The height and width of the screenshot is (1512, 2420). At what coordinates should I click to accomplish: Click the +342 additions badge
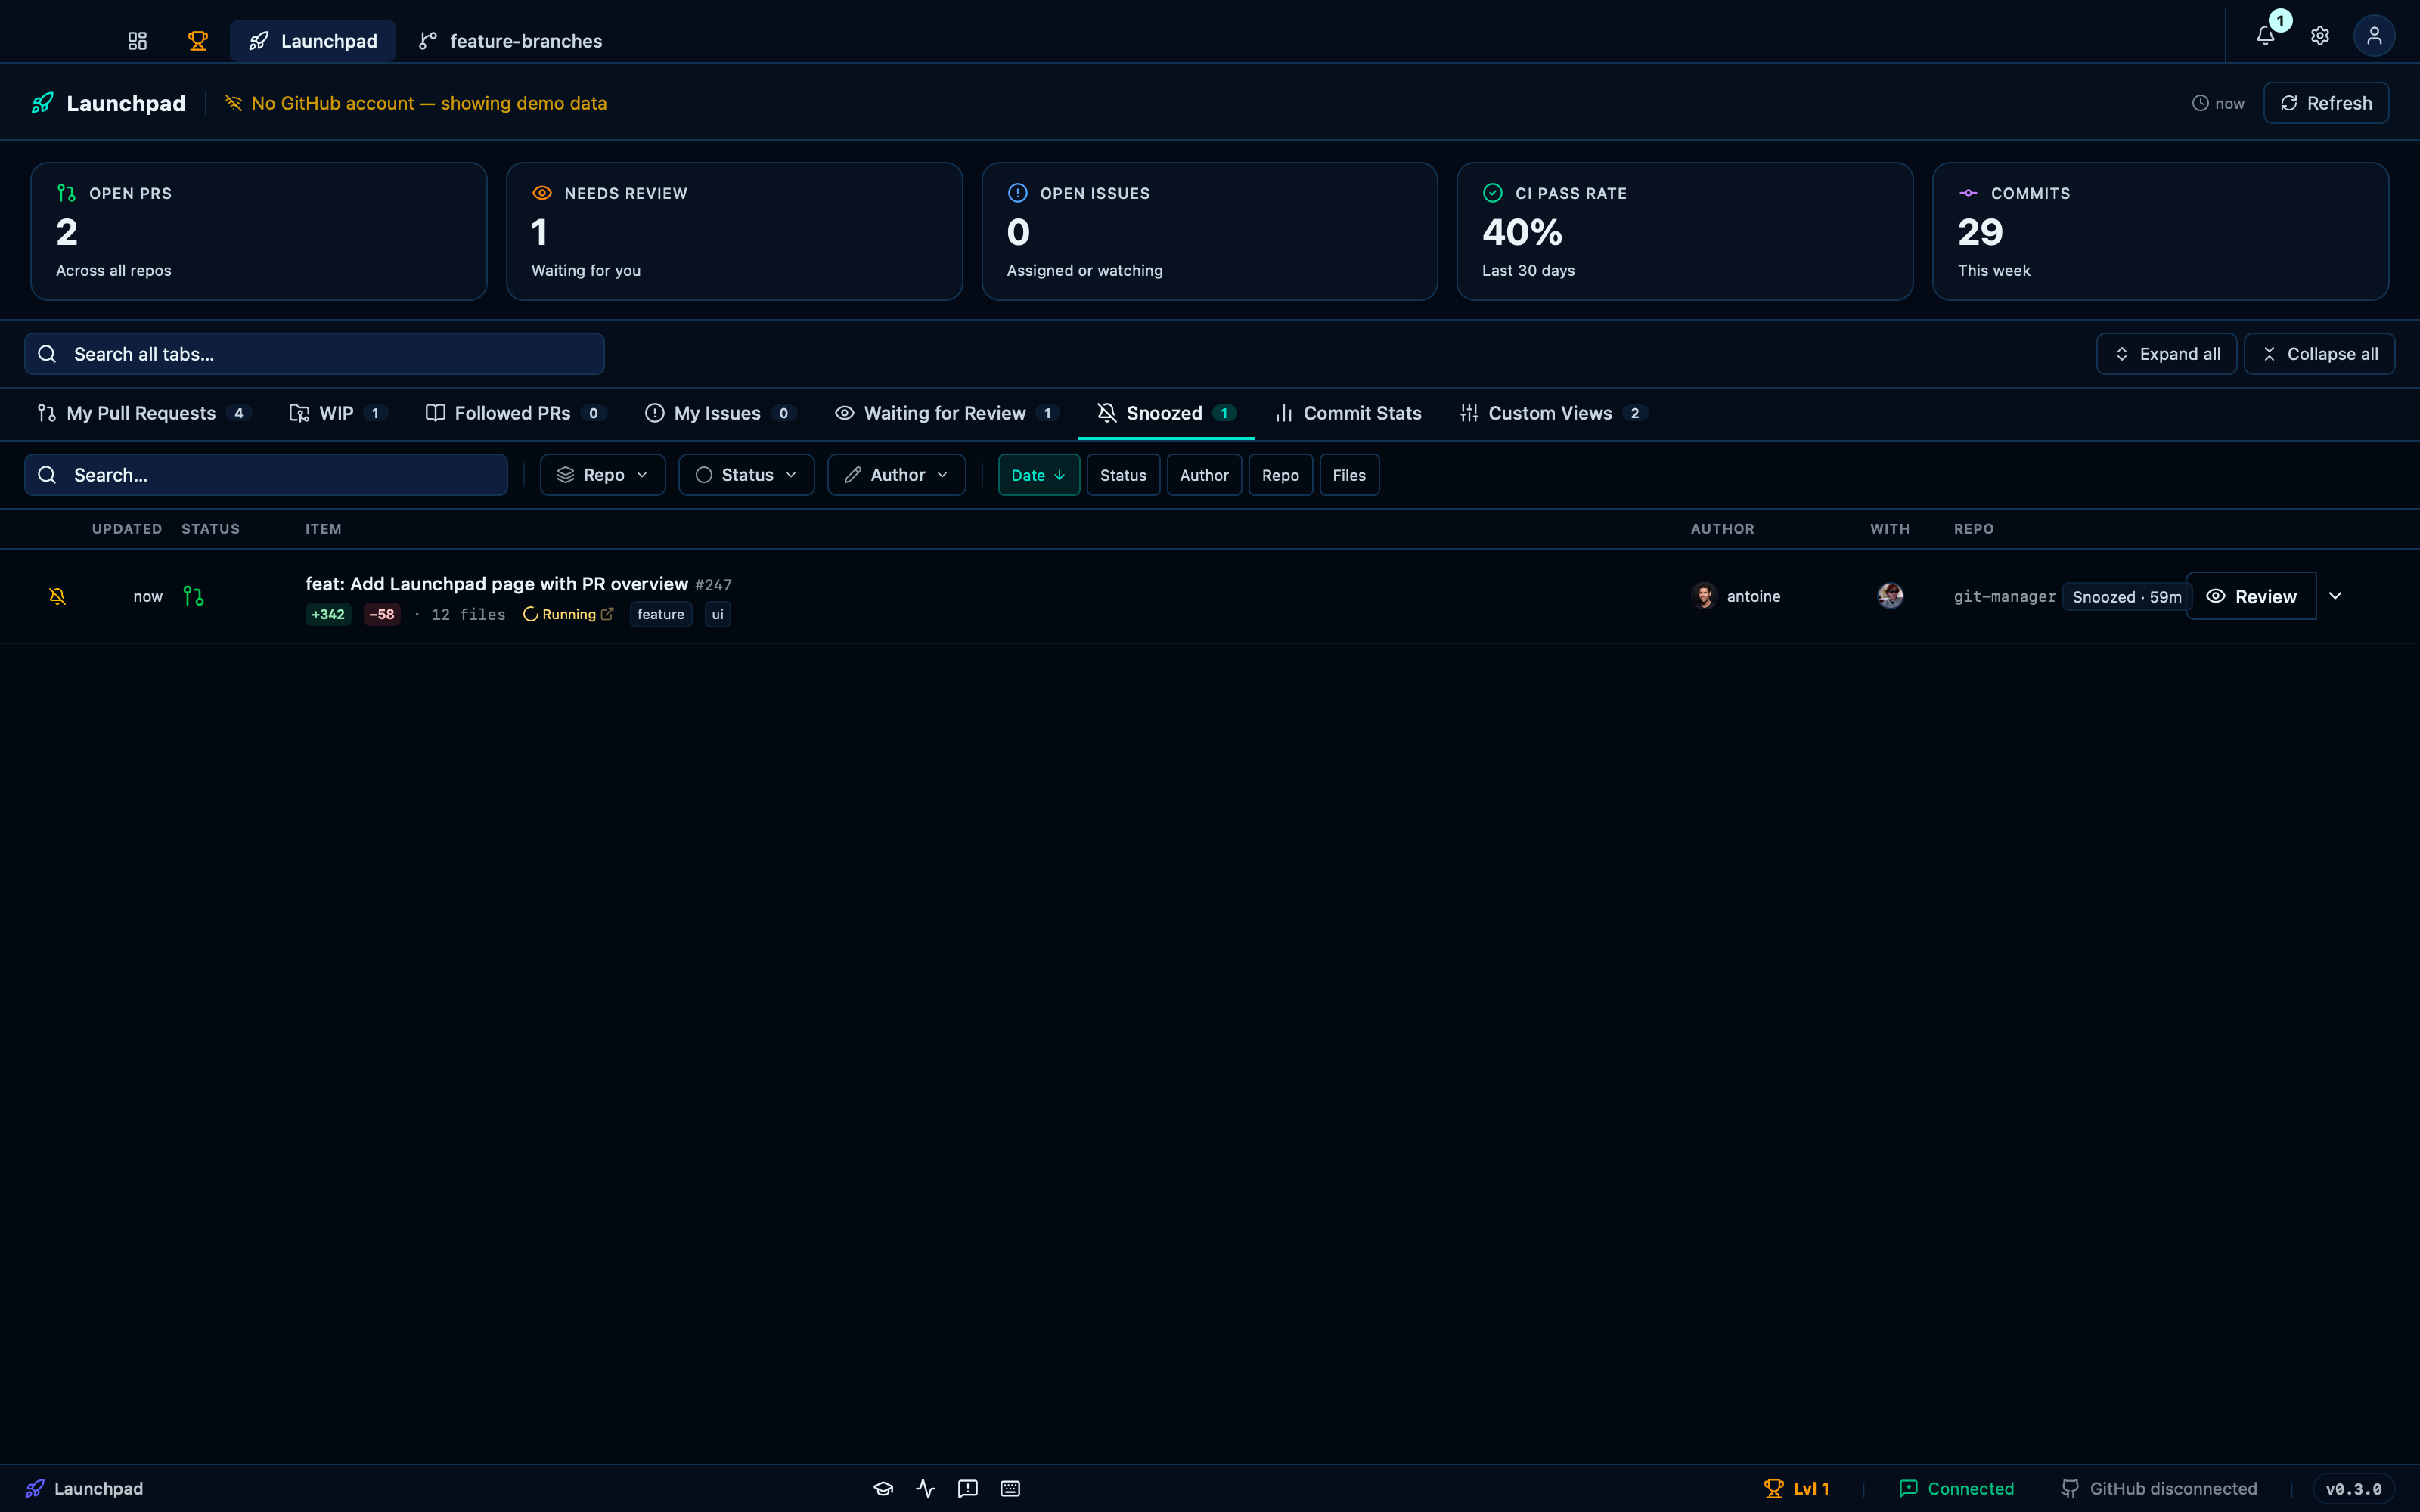pyautogui.click(x=328, y=614)
